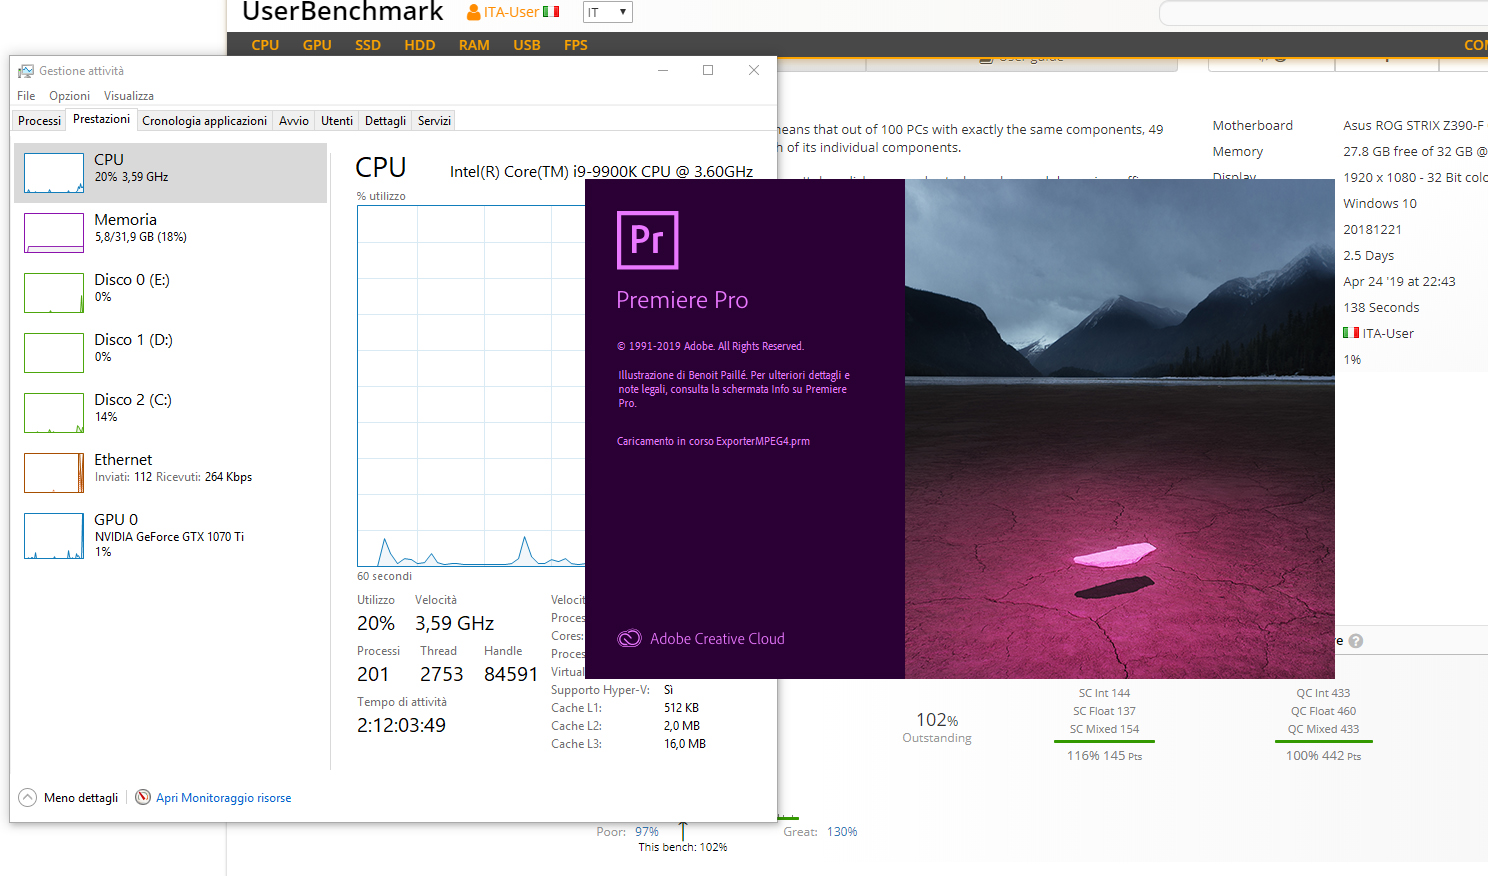Select GPU 0 GeForce GTX 1070 Ti entry

click(171, 535)
